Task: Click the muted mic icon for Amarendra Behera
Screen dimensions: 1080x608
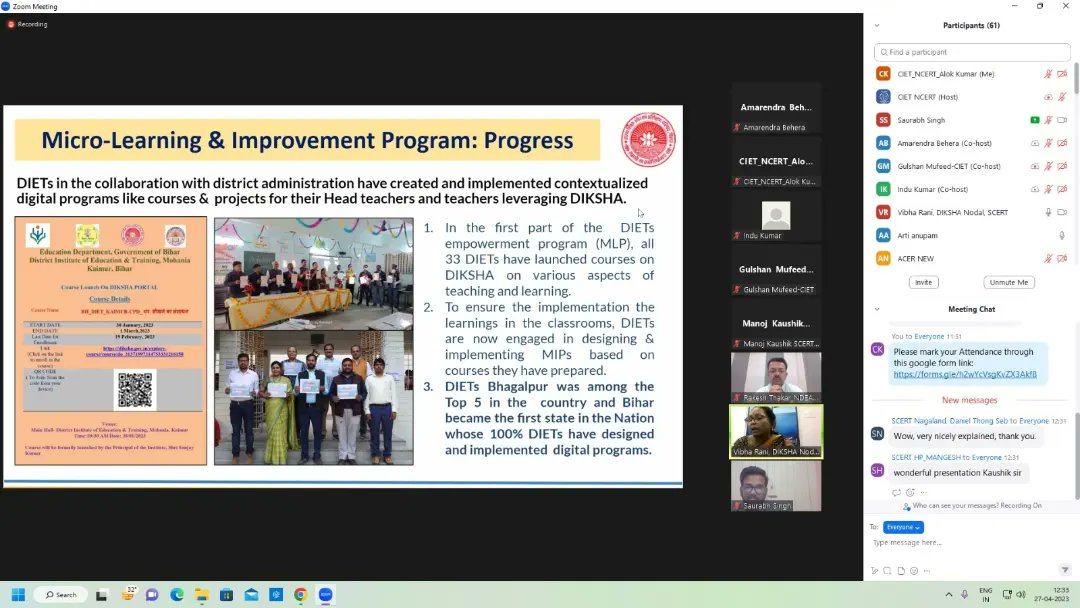Action: 1048,143
